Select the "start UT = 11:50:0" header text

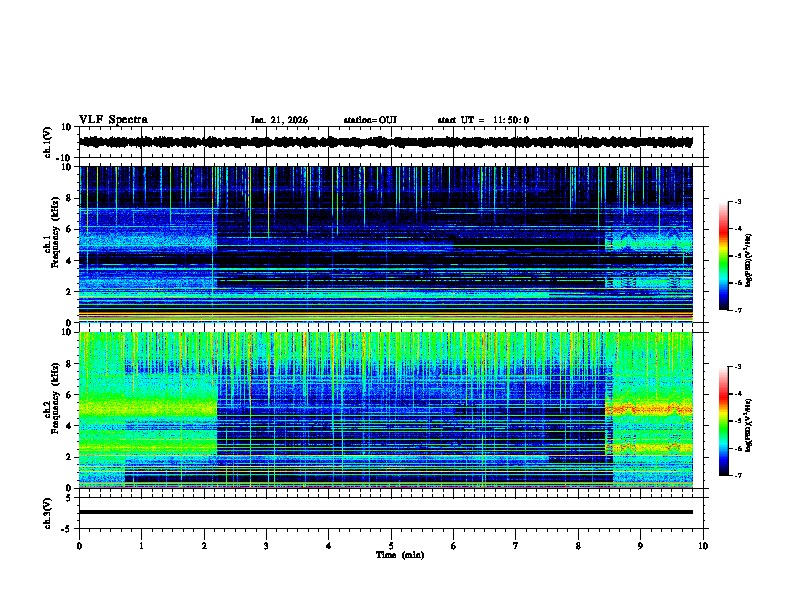(x=483, y=120)
